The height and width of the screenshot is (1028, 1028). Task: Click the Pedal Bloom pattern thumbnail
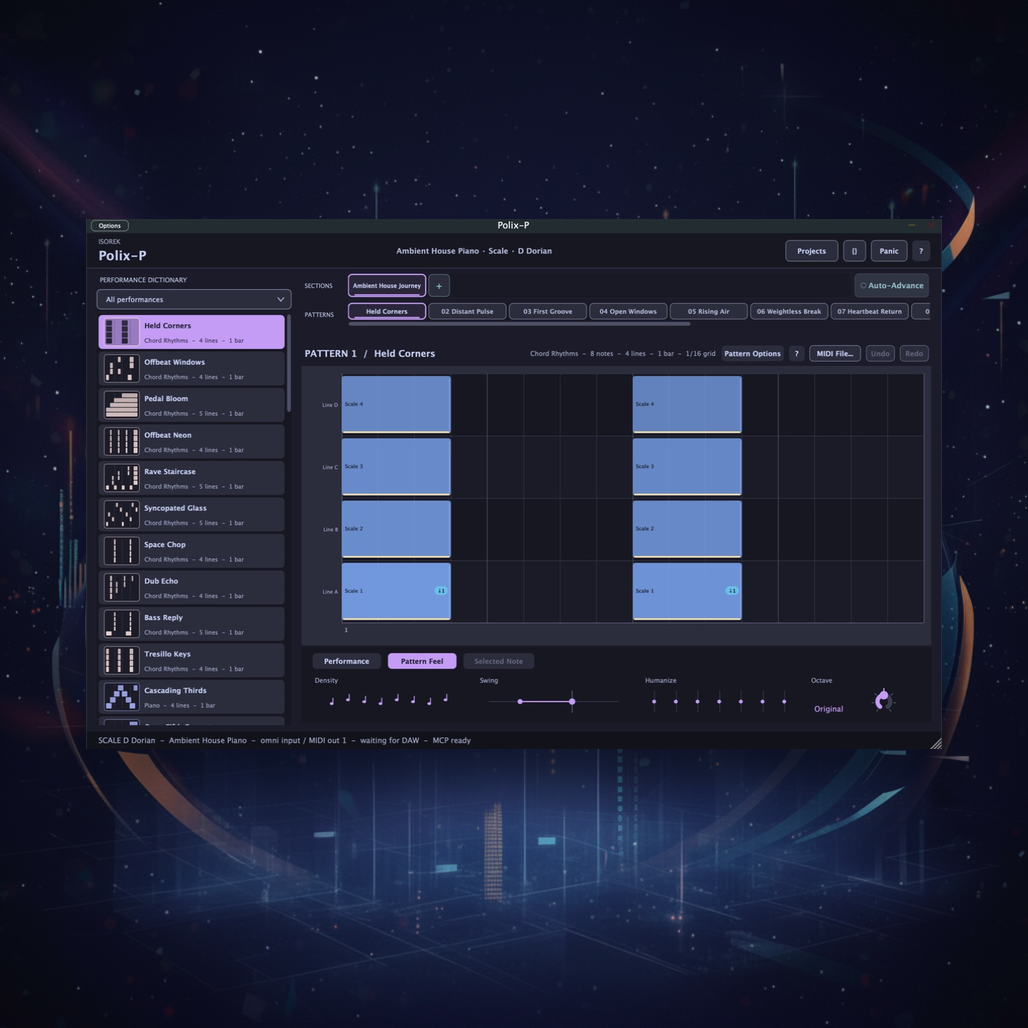[x=122, y=405]
